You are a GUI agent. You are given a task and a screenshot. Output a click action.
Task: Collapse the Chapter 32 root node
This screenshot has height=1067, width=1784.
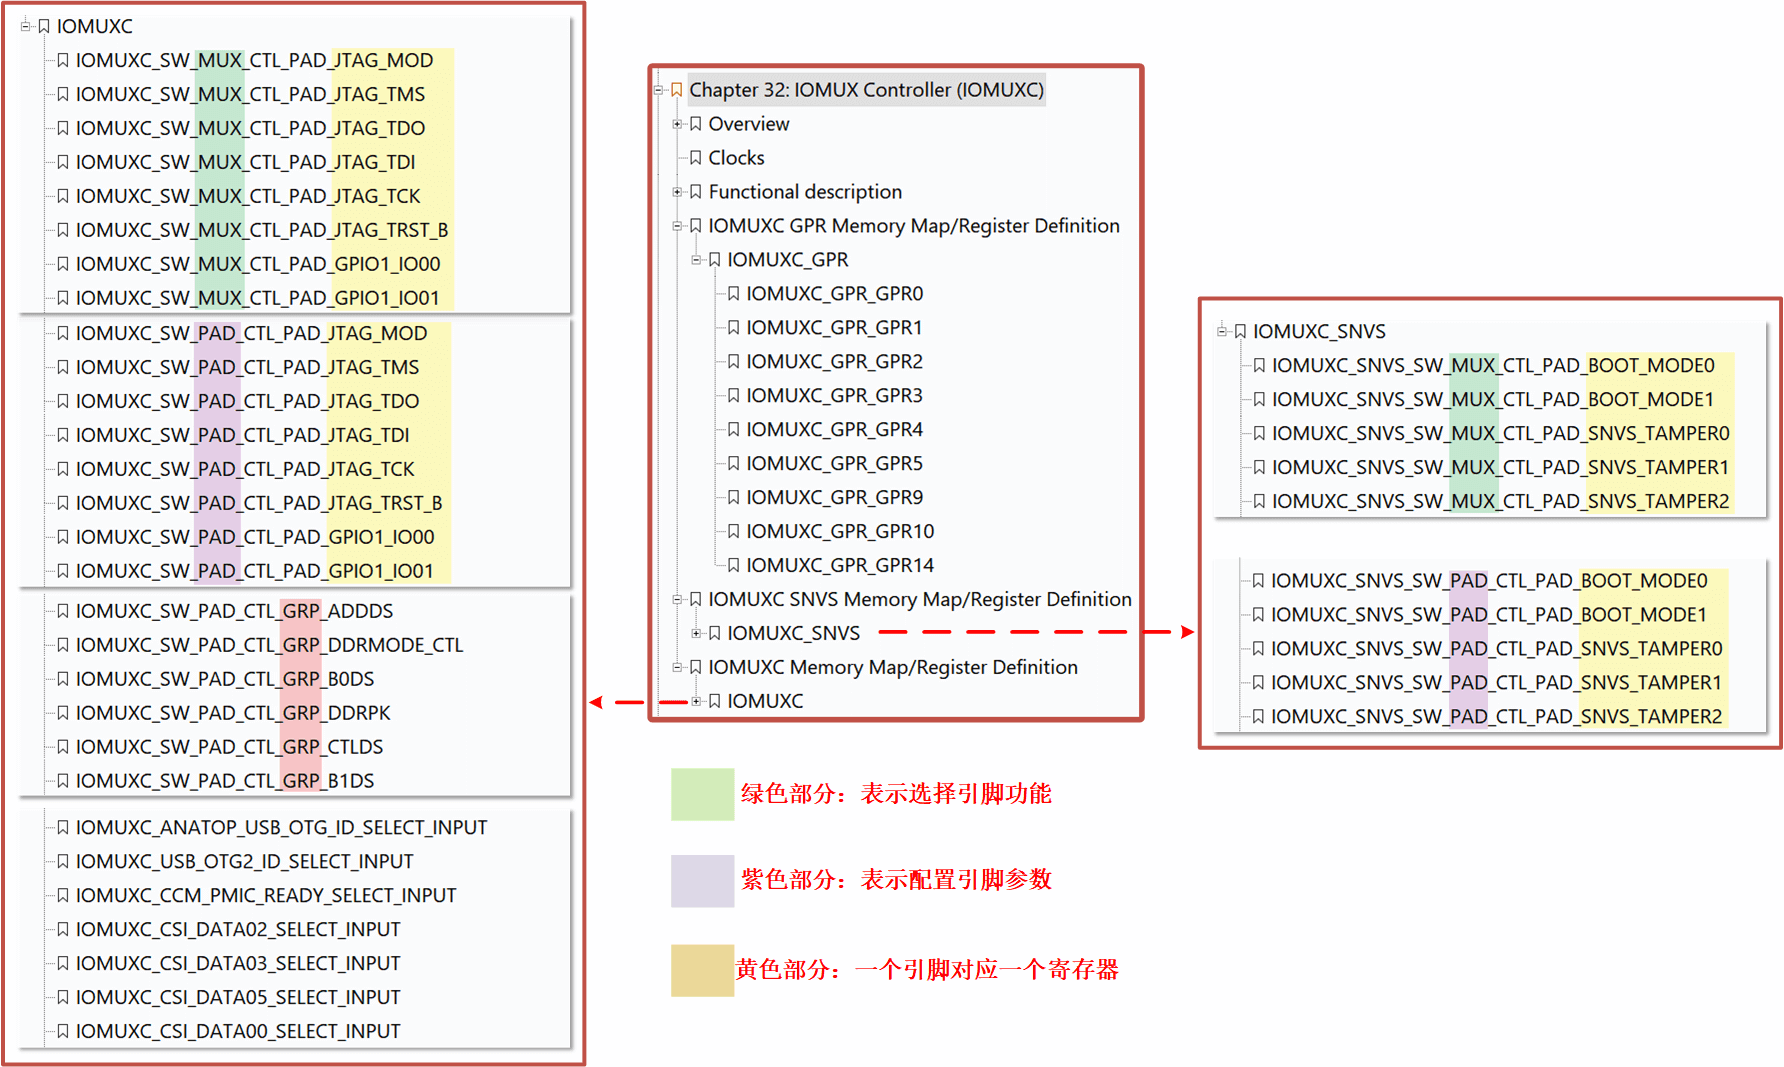tap(658, 90)
